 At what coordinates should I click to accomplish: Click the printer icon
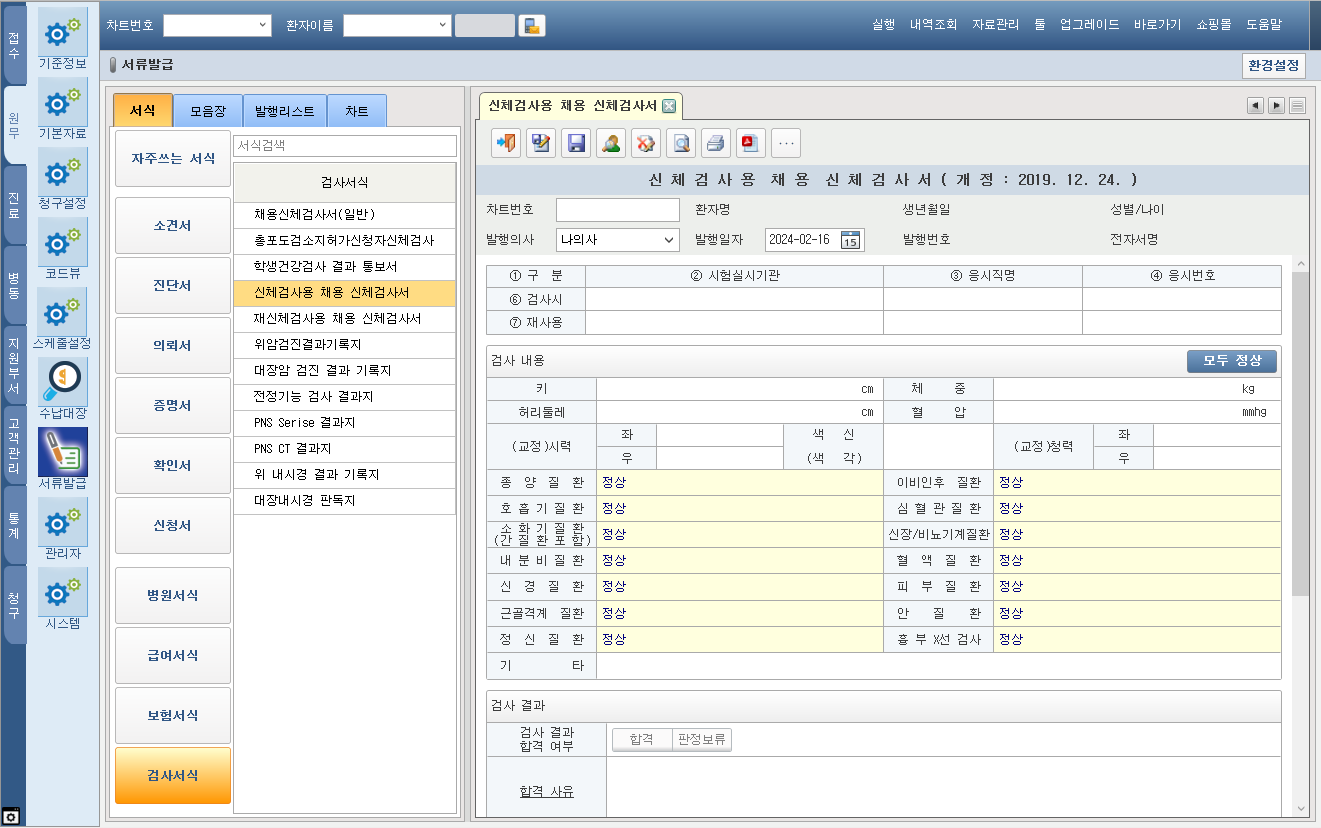716,143
